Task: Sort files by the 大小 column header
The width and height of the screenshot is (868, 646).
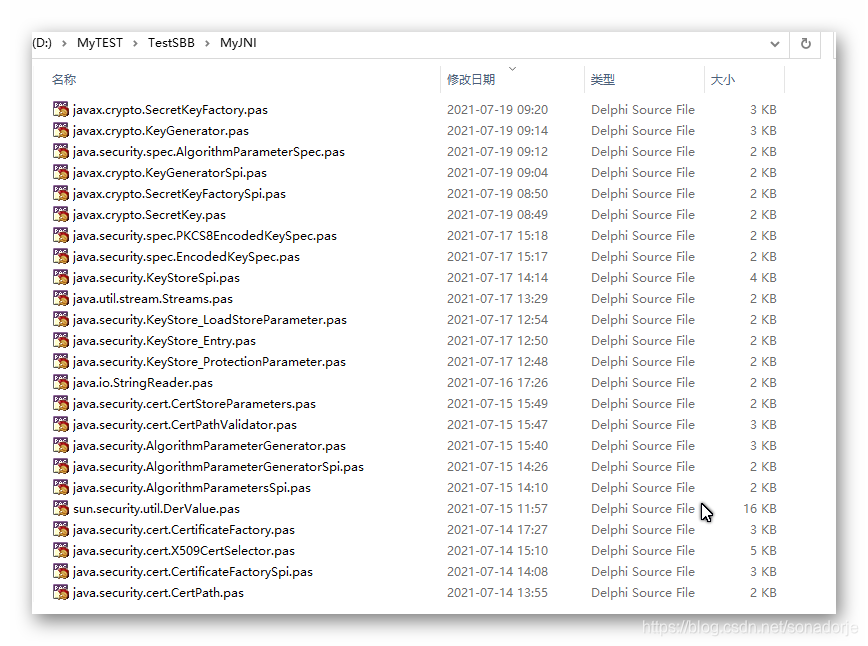Action: pos(722,80)
